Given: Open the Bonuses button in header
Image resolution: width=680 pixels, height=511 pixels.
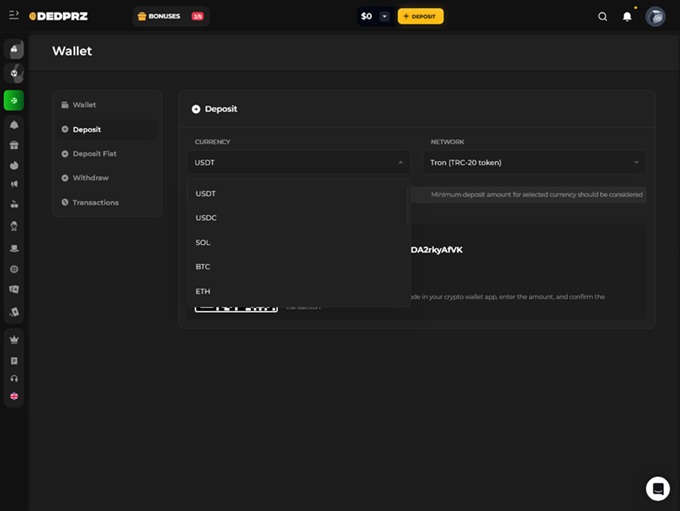Looking at the screenshot, I should click(170, 16).
